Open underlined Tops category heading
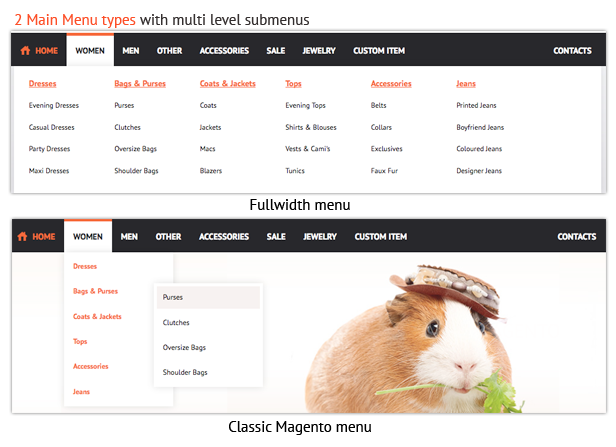 click(293, 84)
